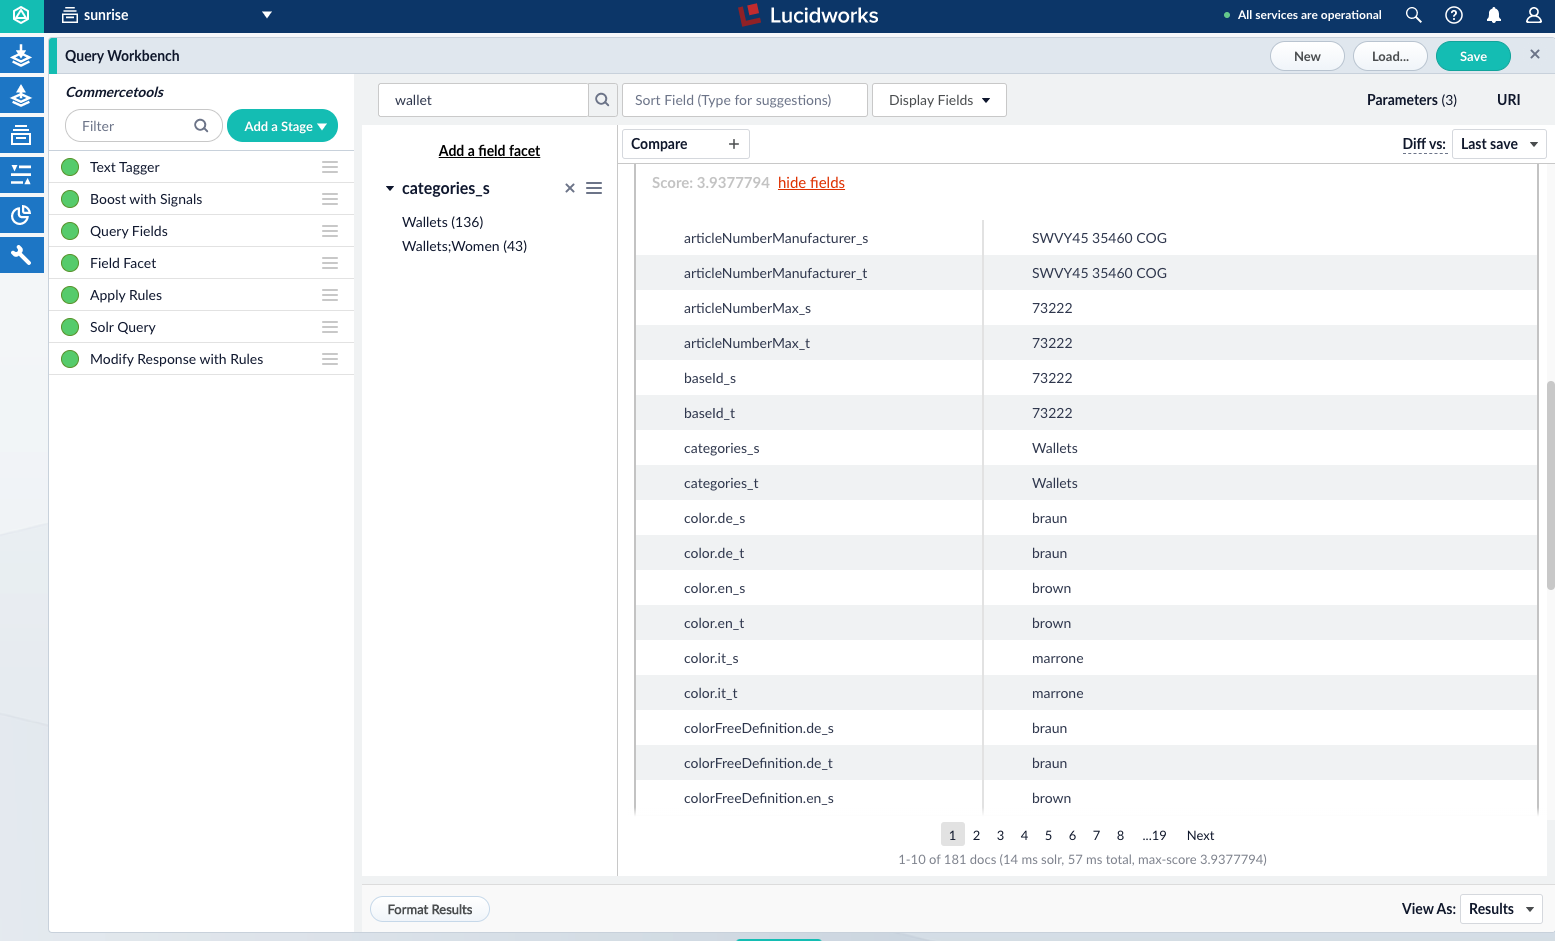1555x941 pixels.
Task: Open the Display Fields dropdown
Action: pyautogui.click(x=939, y=100)
